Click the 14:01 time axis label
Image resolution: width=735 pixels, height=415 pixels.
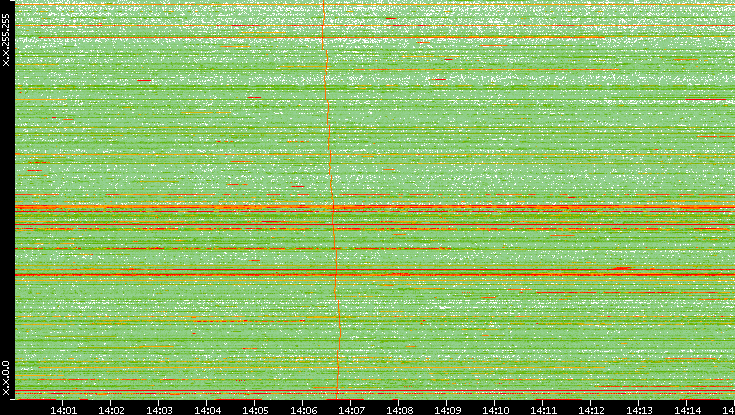pos(63,410)
